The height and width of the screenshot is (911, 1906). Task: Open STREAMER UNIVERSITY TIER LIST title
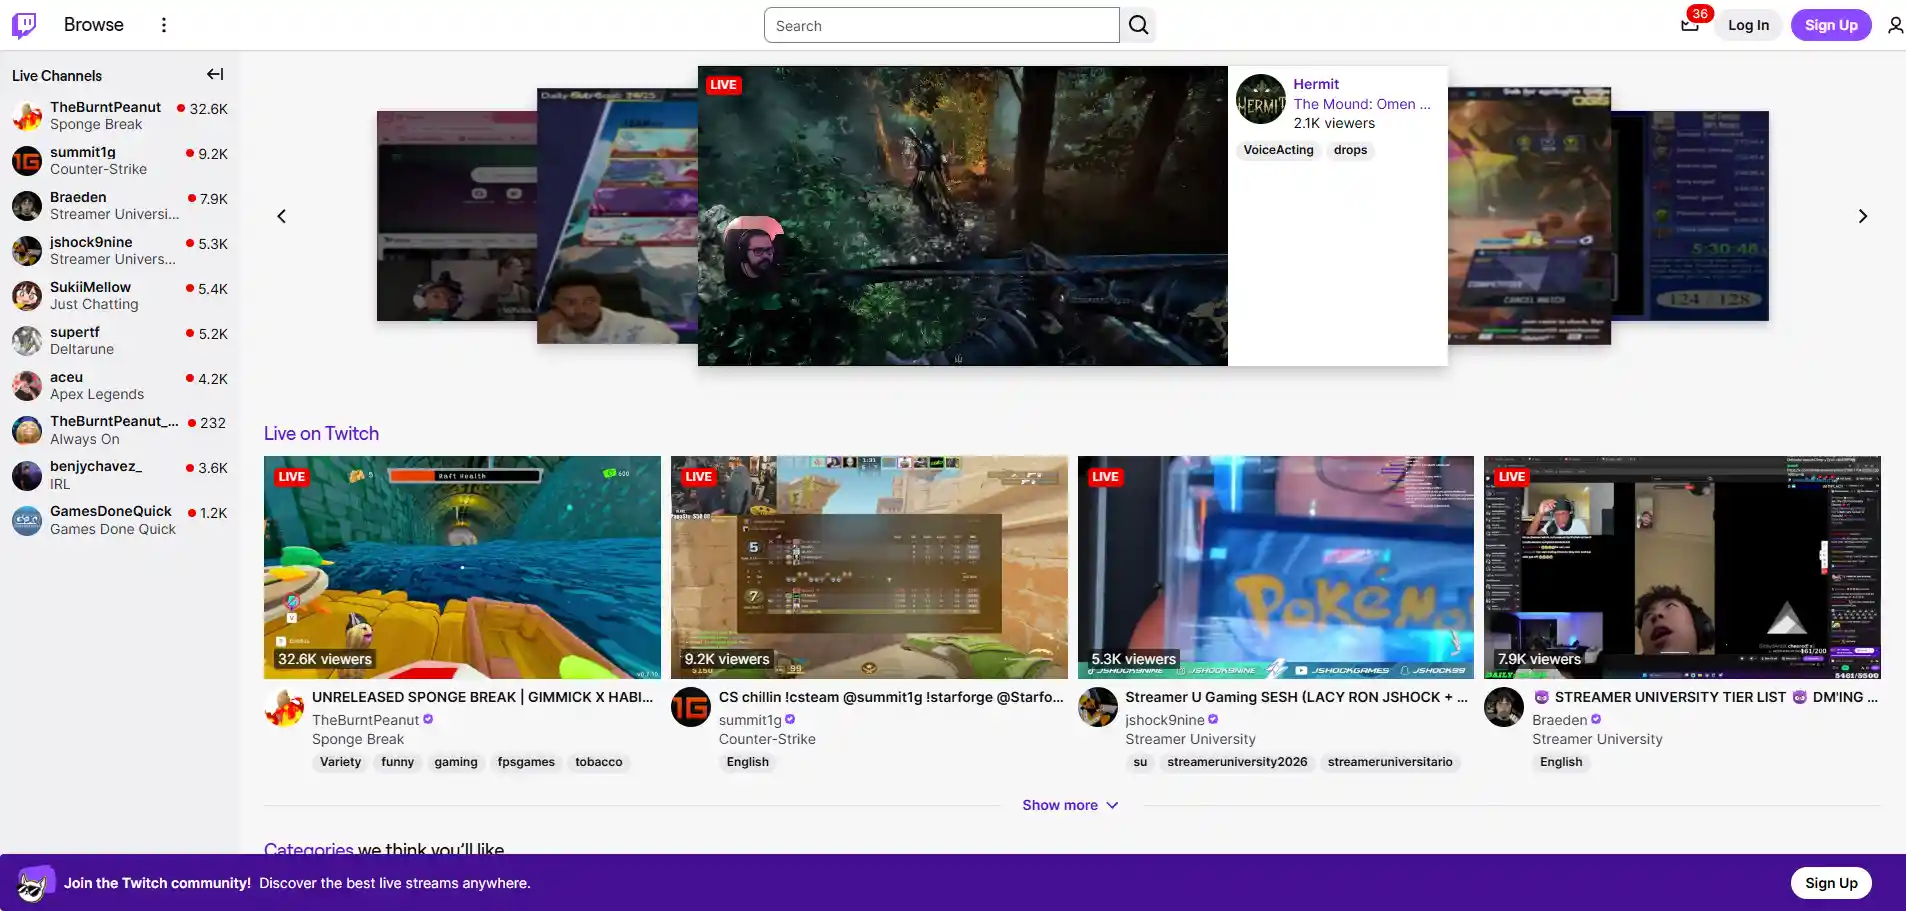click(1705, 697)
